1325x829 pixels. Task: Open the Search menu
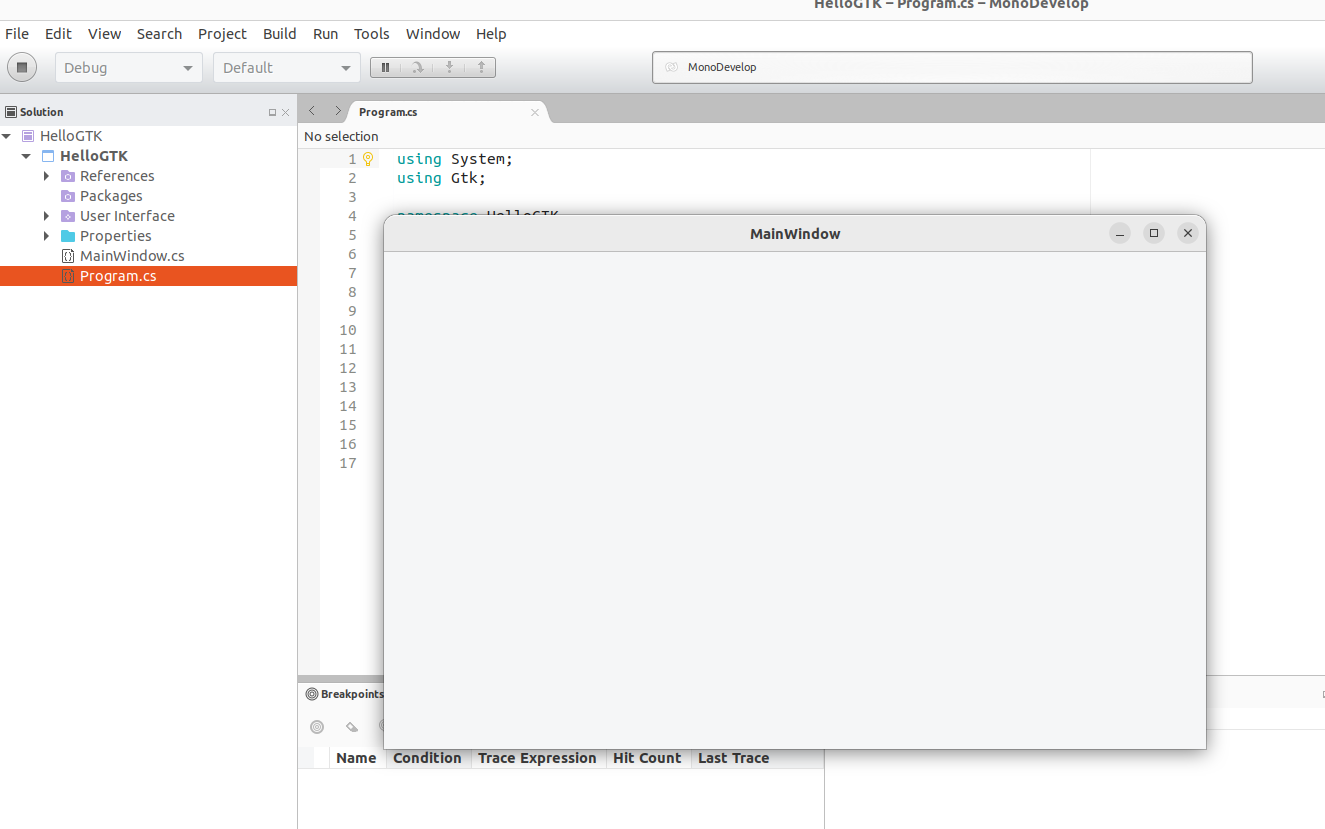pyautogui.click(x=159, y=34)
